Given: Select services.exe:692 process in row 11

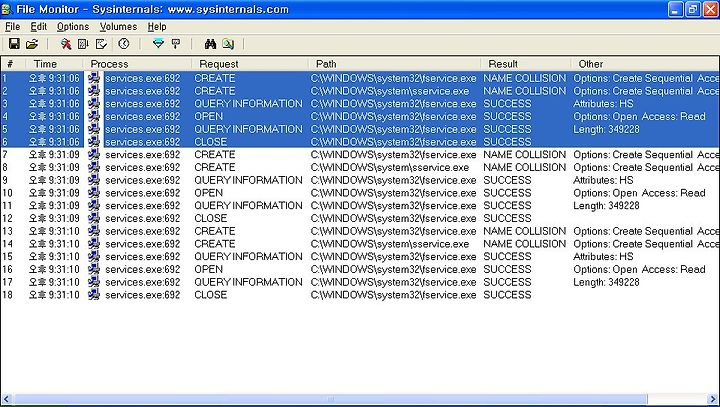Looking at the screenshot, I should point(142,206).
